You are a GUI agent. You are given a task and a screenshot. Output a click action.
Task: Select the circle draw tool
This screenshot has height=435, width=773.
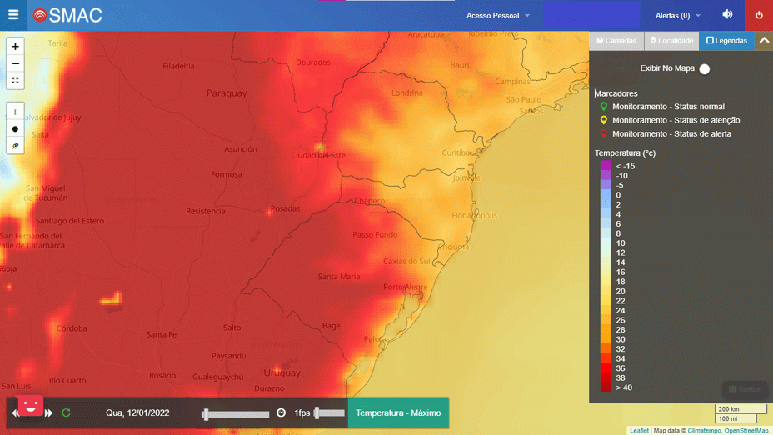pyautogui.click(x=15, y=128)
